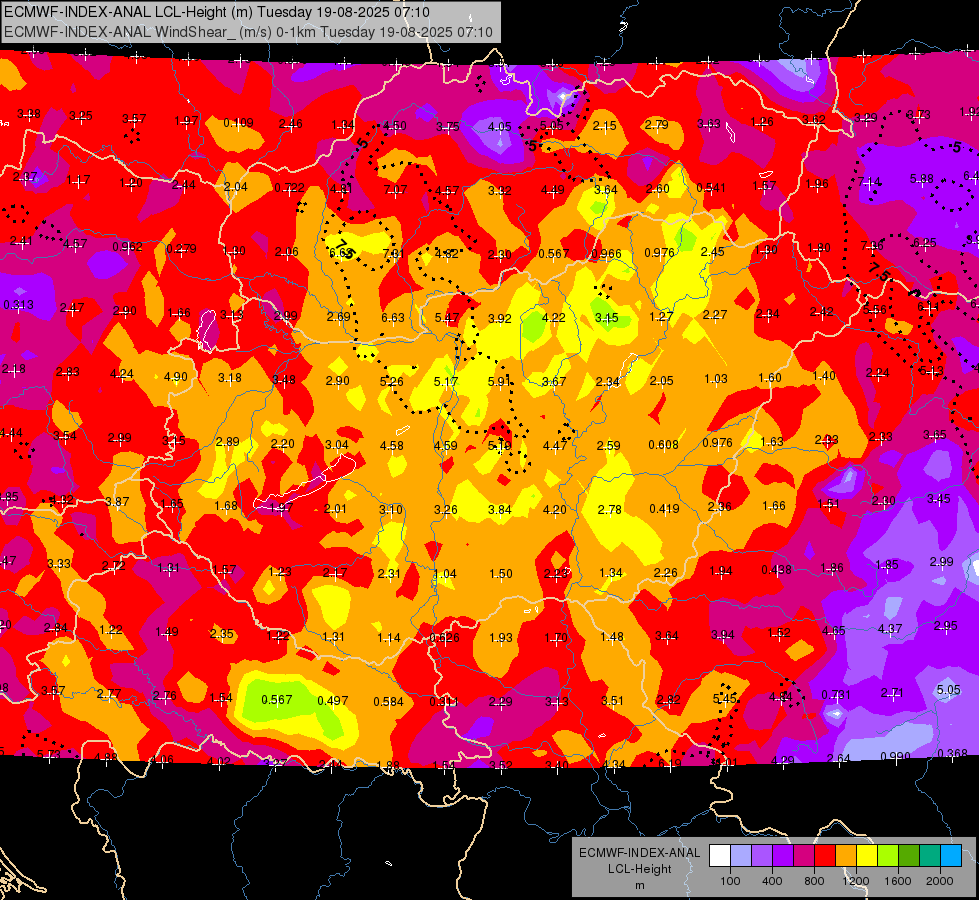The image size is (979, 900).
Task: Choose the yellow legend swatch after 1200
Action: point(867,856)
